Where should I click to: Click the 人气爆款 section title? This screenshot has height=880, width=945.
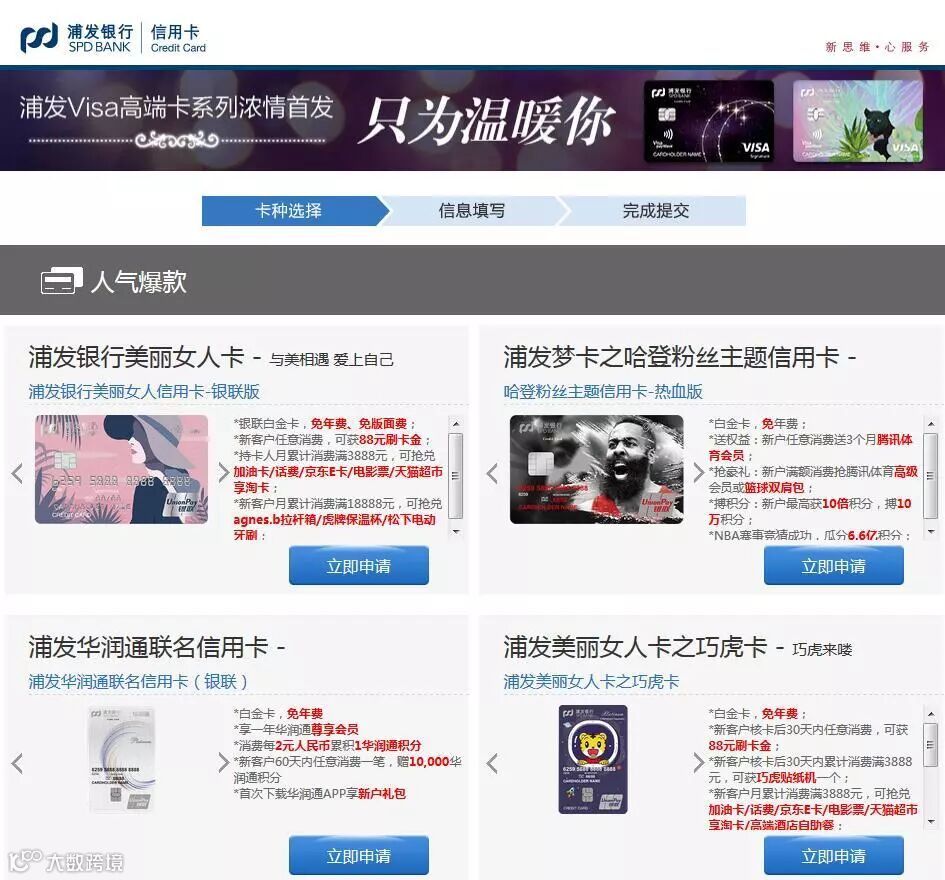[139, 281]
